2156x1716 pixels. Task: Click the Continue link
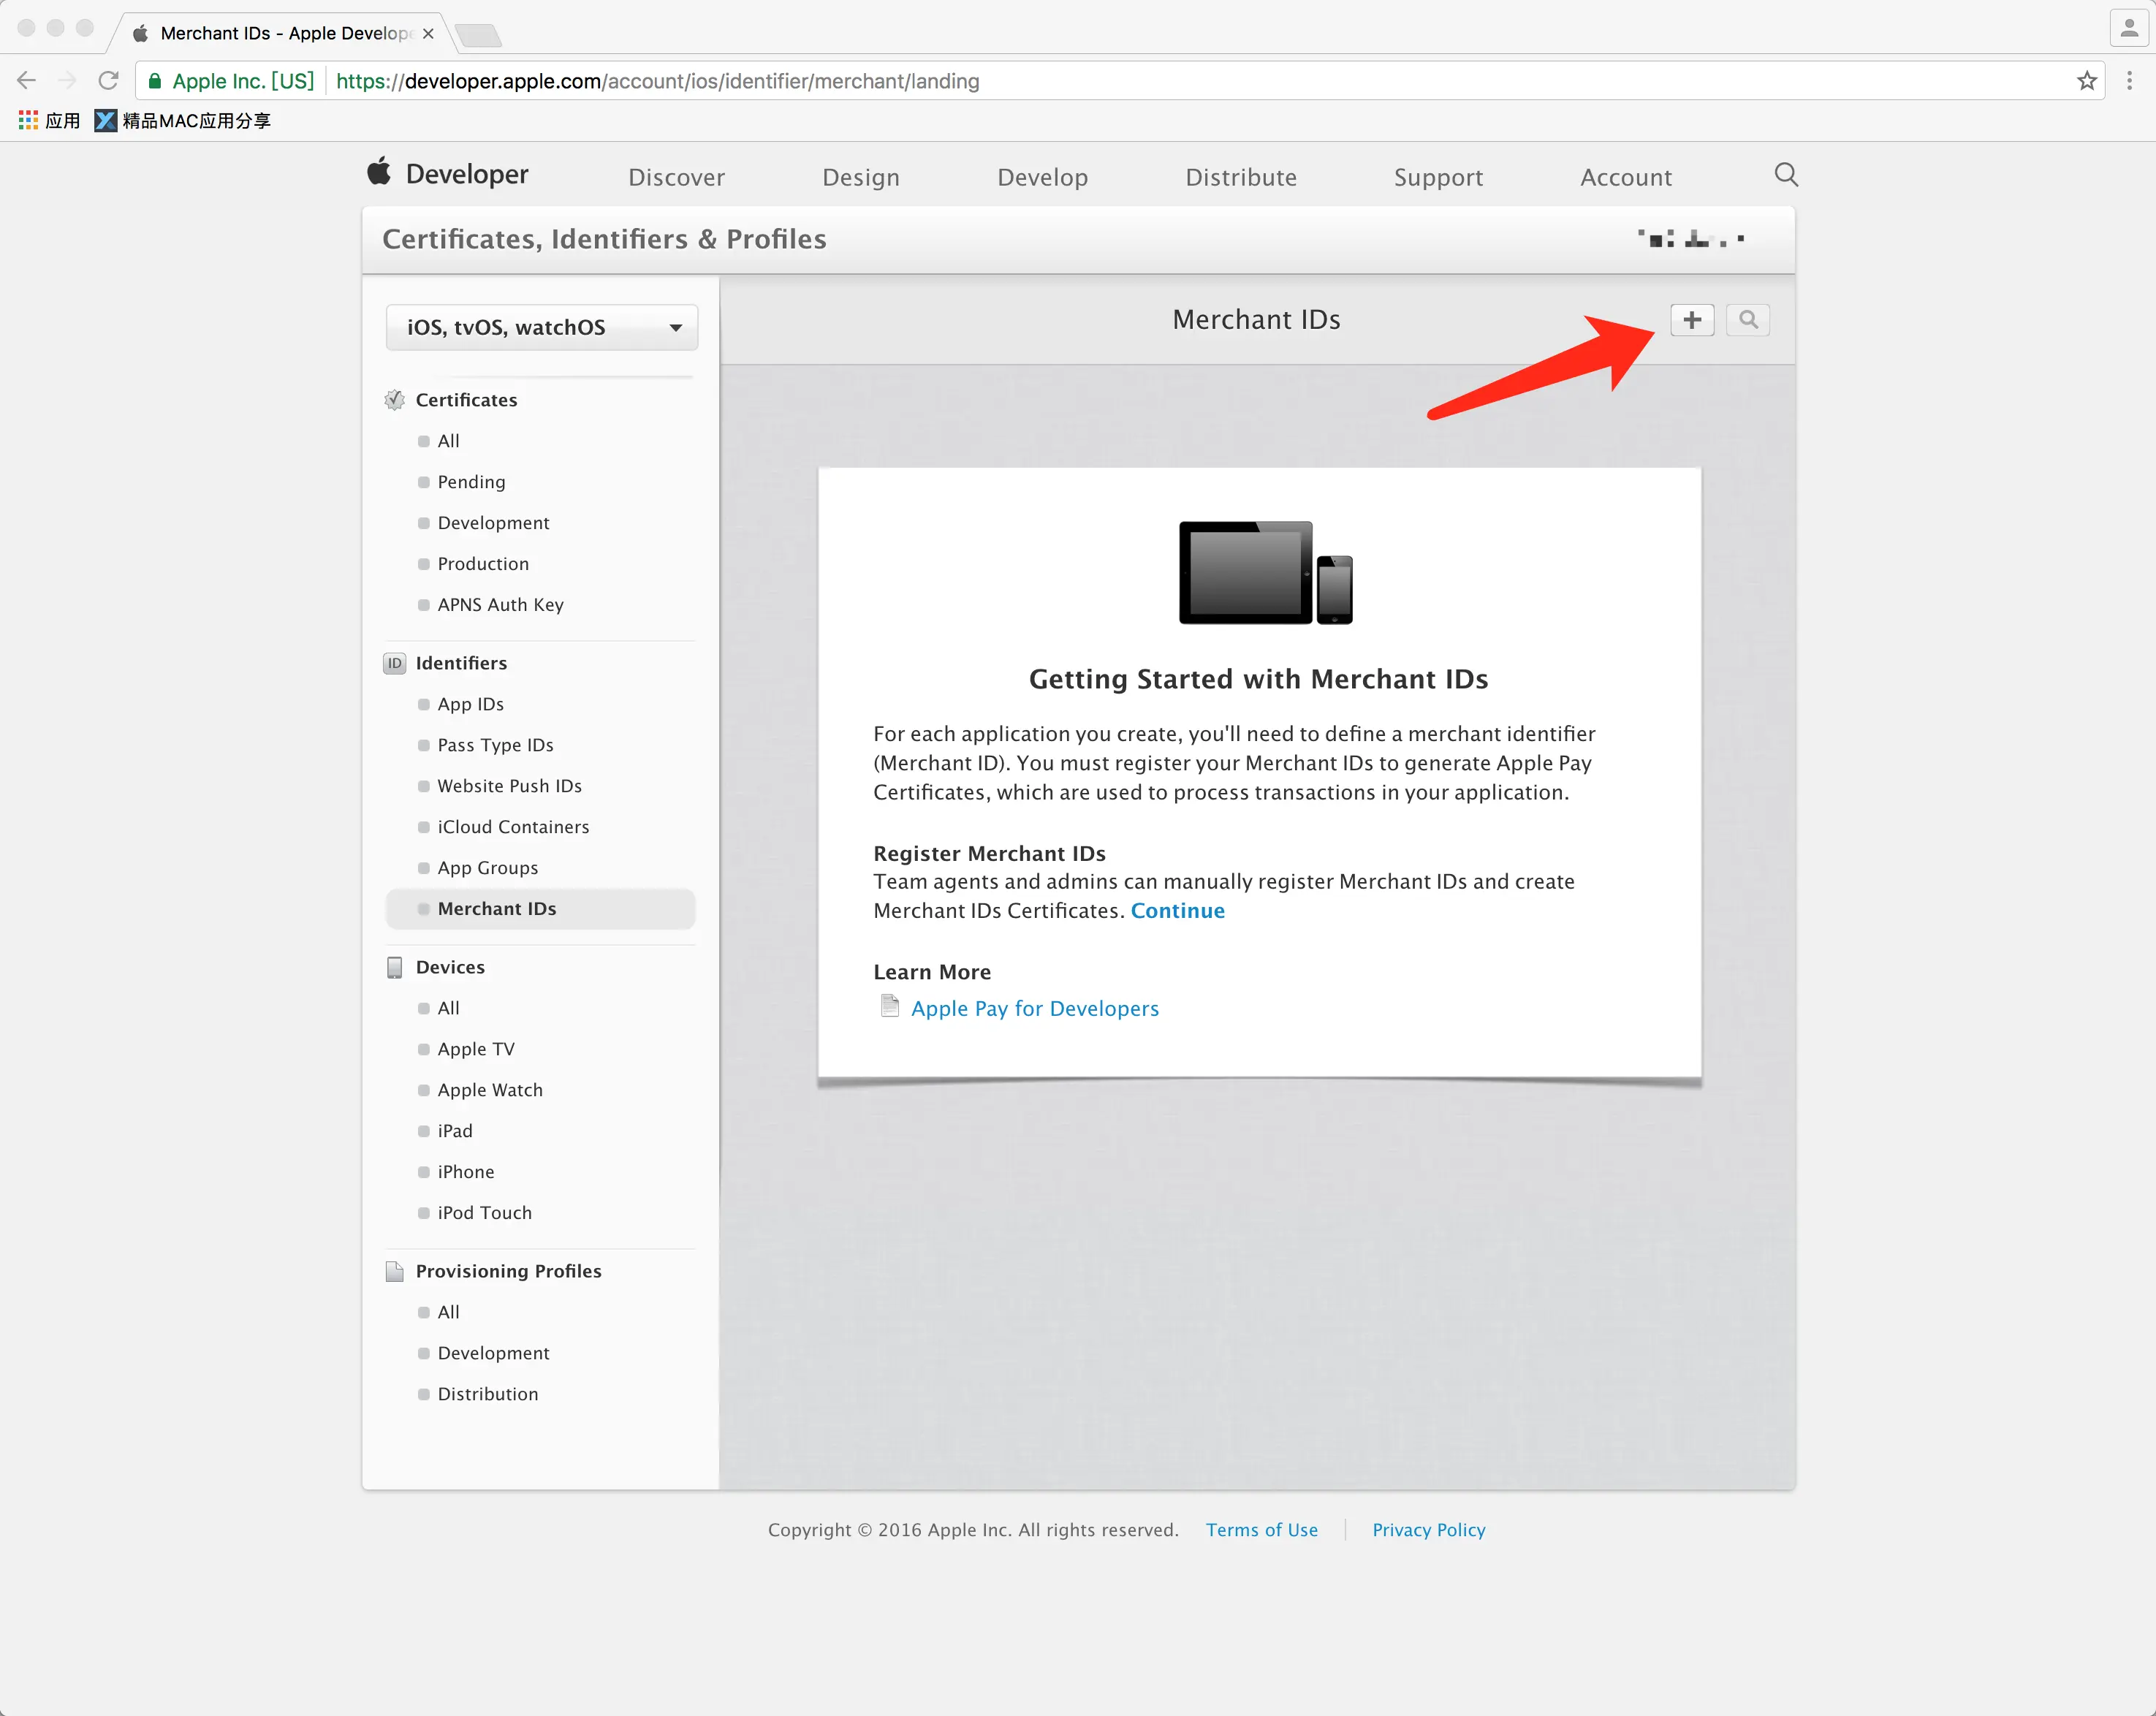click(x=1177, y=911)
